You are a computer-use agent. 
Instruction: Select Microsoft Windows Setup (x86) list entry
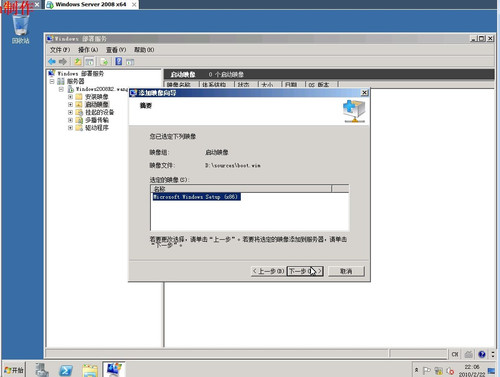(x=196, y=197)
